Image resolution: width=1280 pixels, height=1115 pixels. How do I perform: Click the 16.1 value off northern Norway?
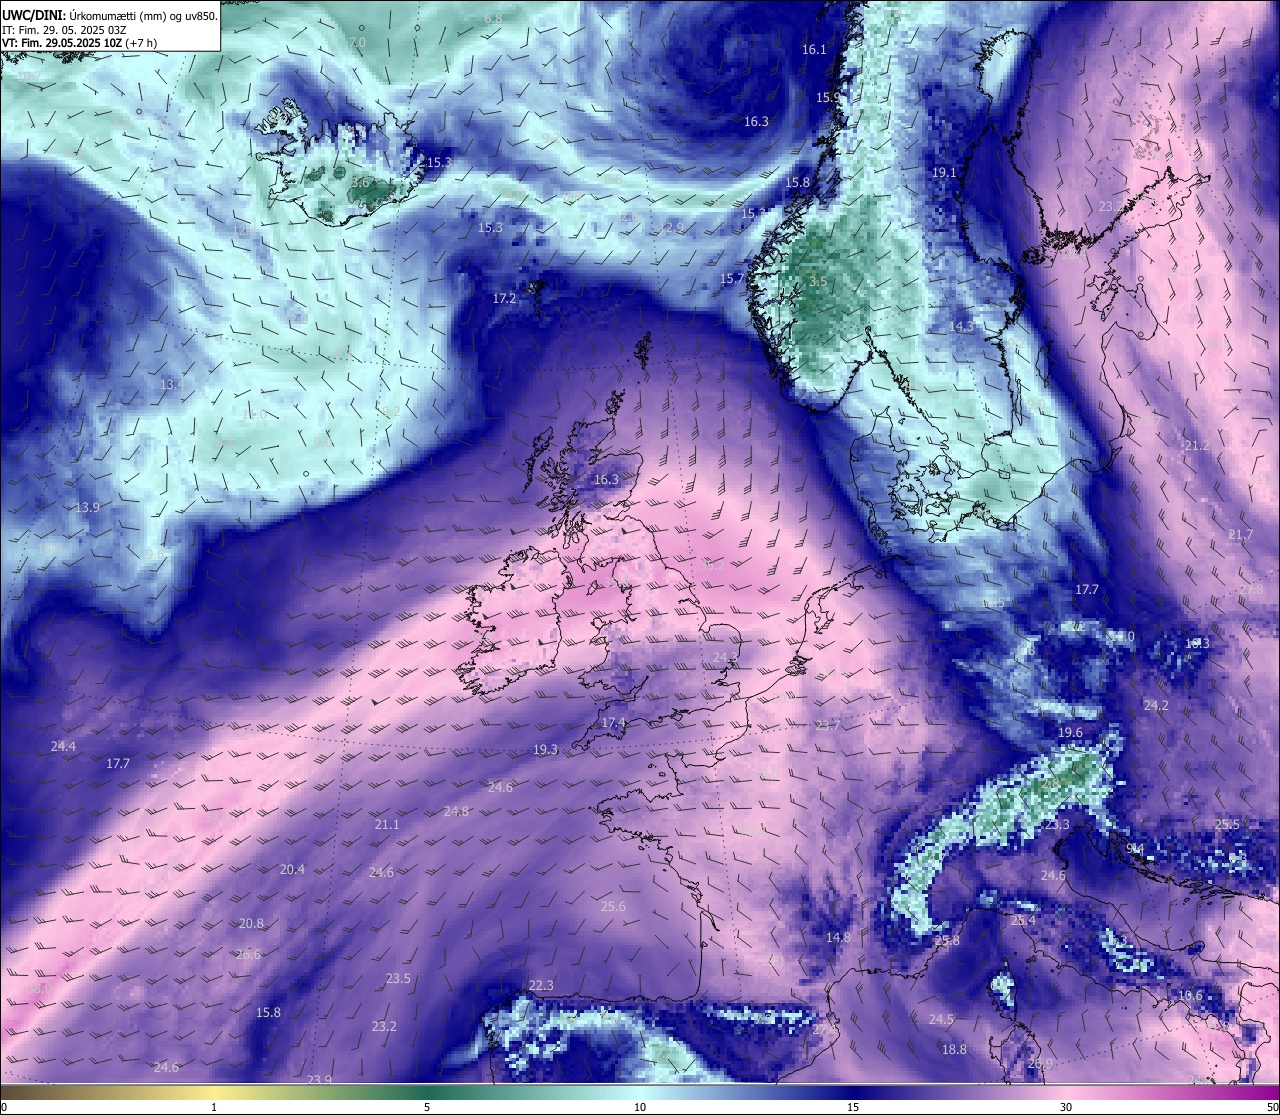coord(814,50)
